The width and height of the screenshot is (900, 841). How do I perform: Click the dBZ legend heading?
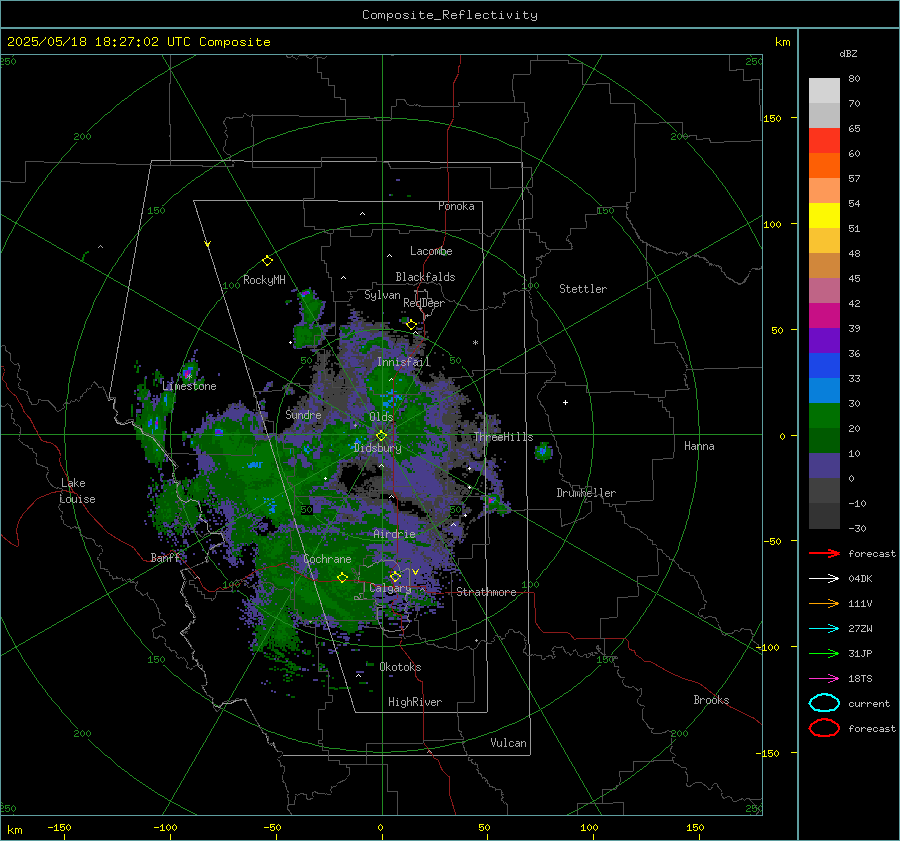[848, 53]
